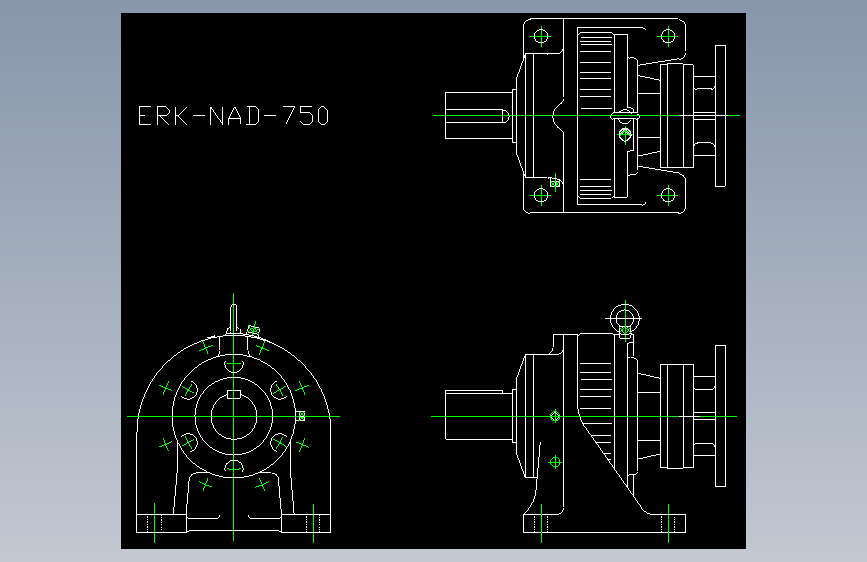Select the motor flange plate in side elevation
The height and width of the screenshot is (562, 867).
(720, 416)
